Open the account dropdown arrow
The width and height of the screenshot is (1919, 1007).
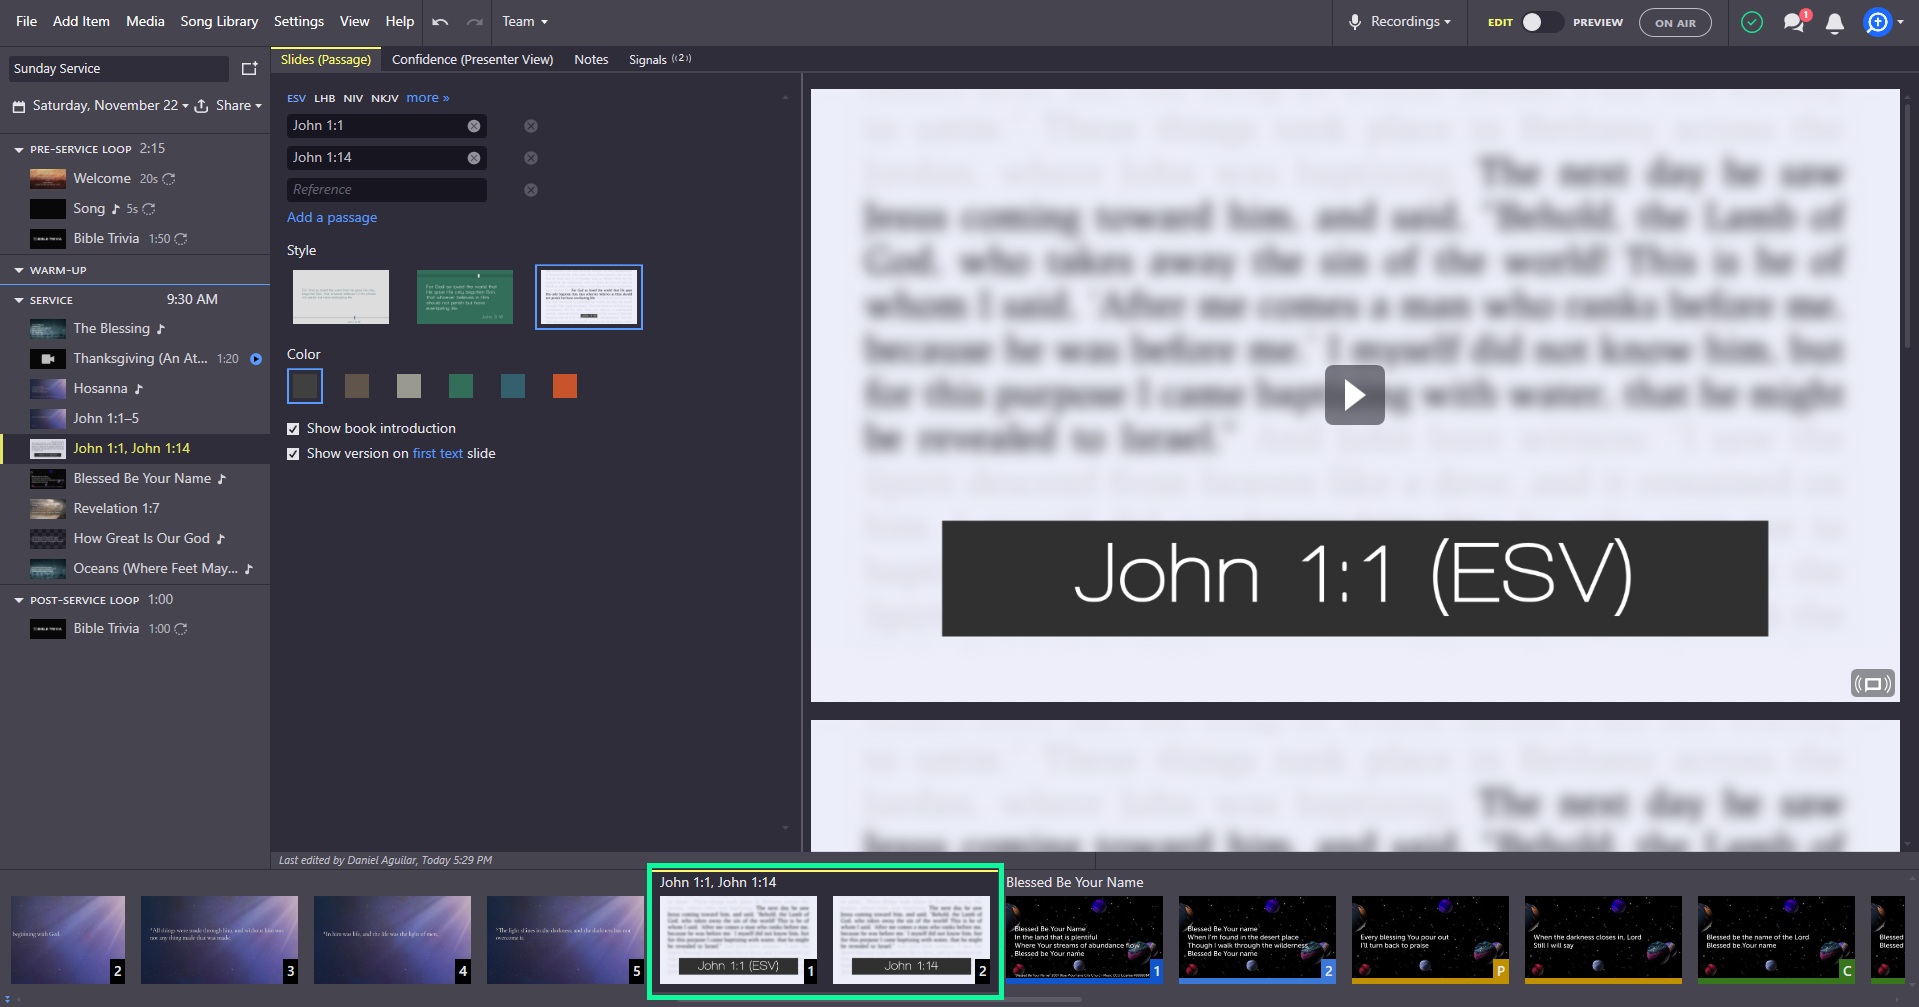(1900, 22)
